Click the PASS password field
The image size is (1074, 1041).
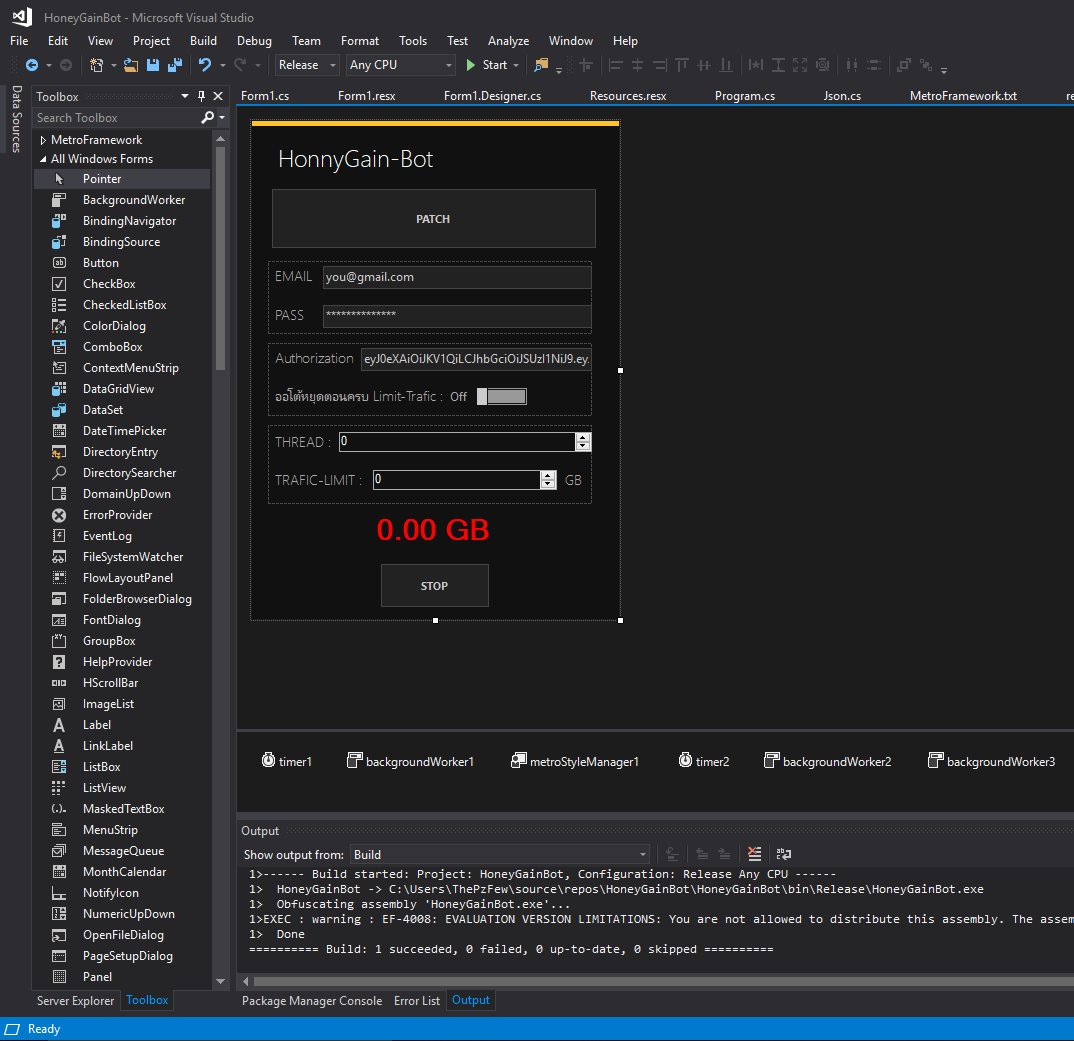point(457,316)
